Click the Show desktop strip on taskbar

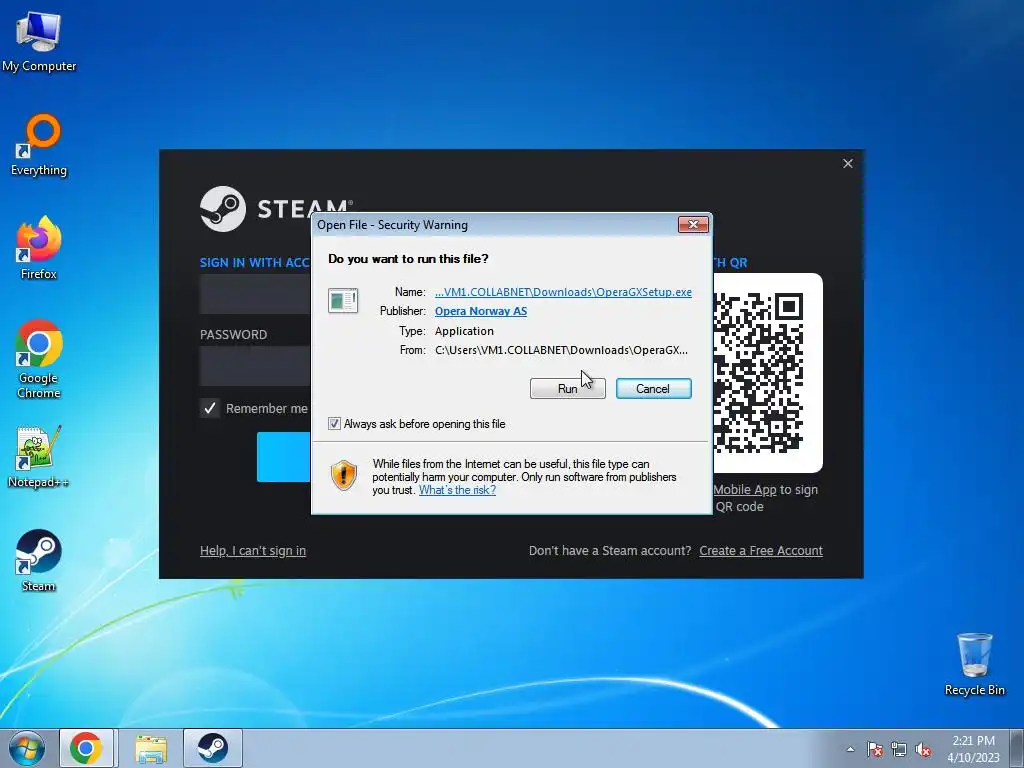(x=1017, y=748)
